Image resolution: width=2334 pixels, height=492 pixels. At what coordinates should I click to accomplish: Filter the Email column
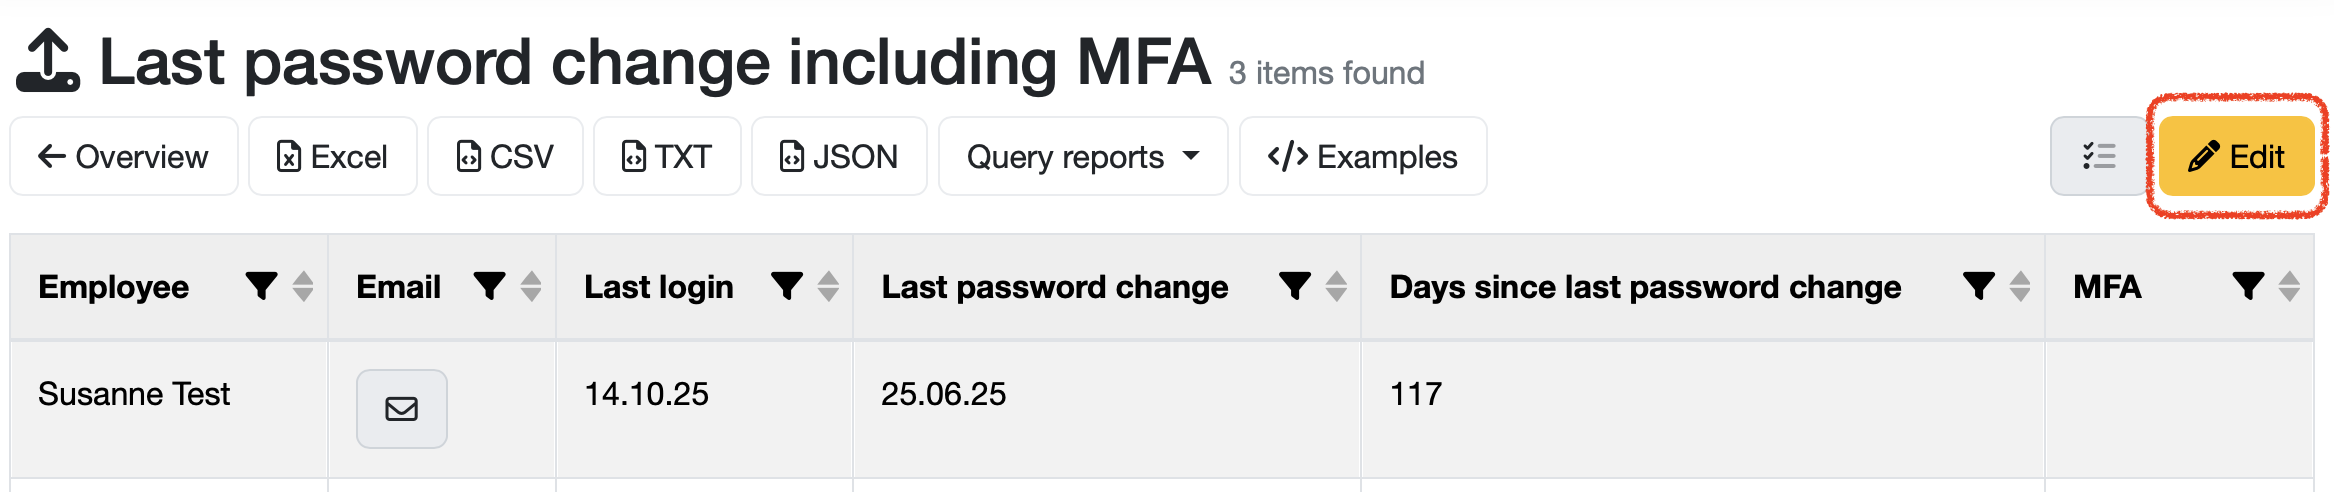pyautogui.click(x=489, y=287)
